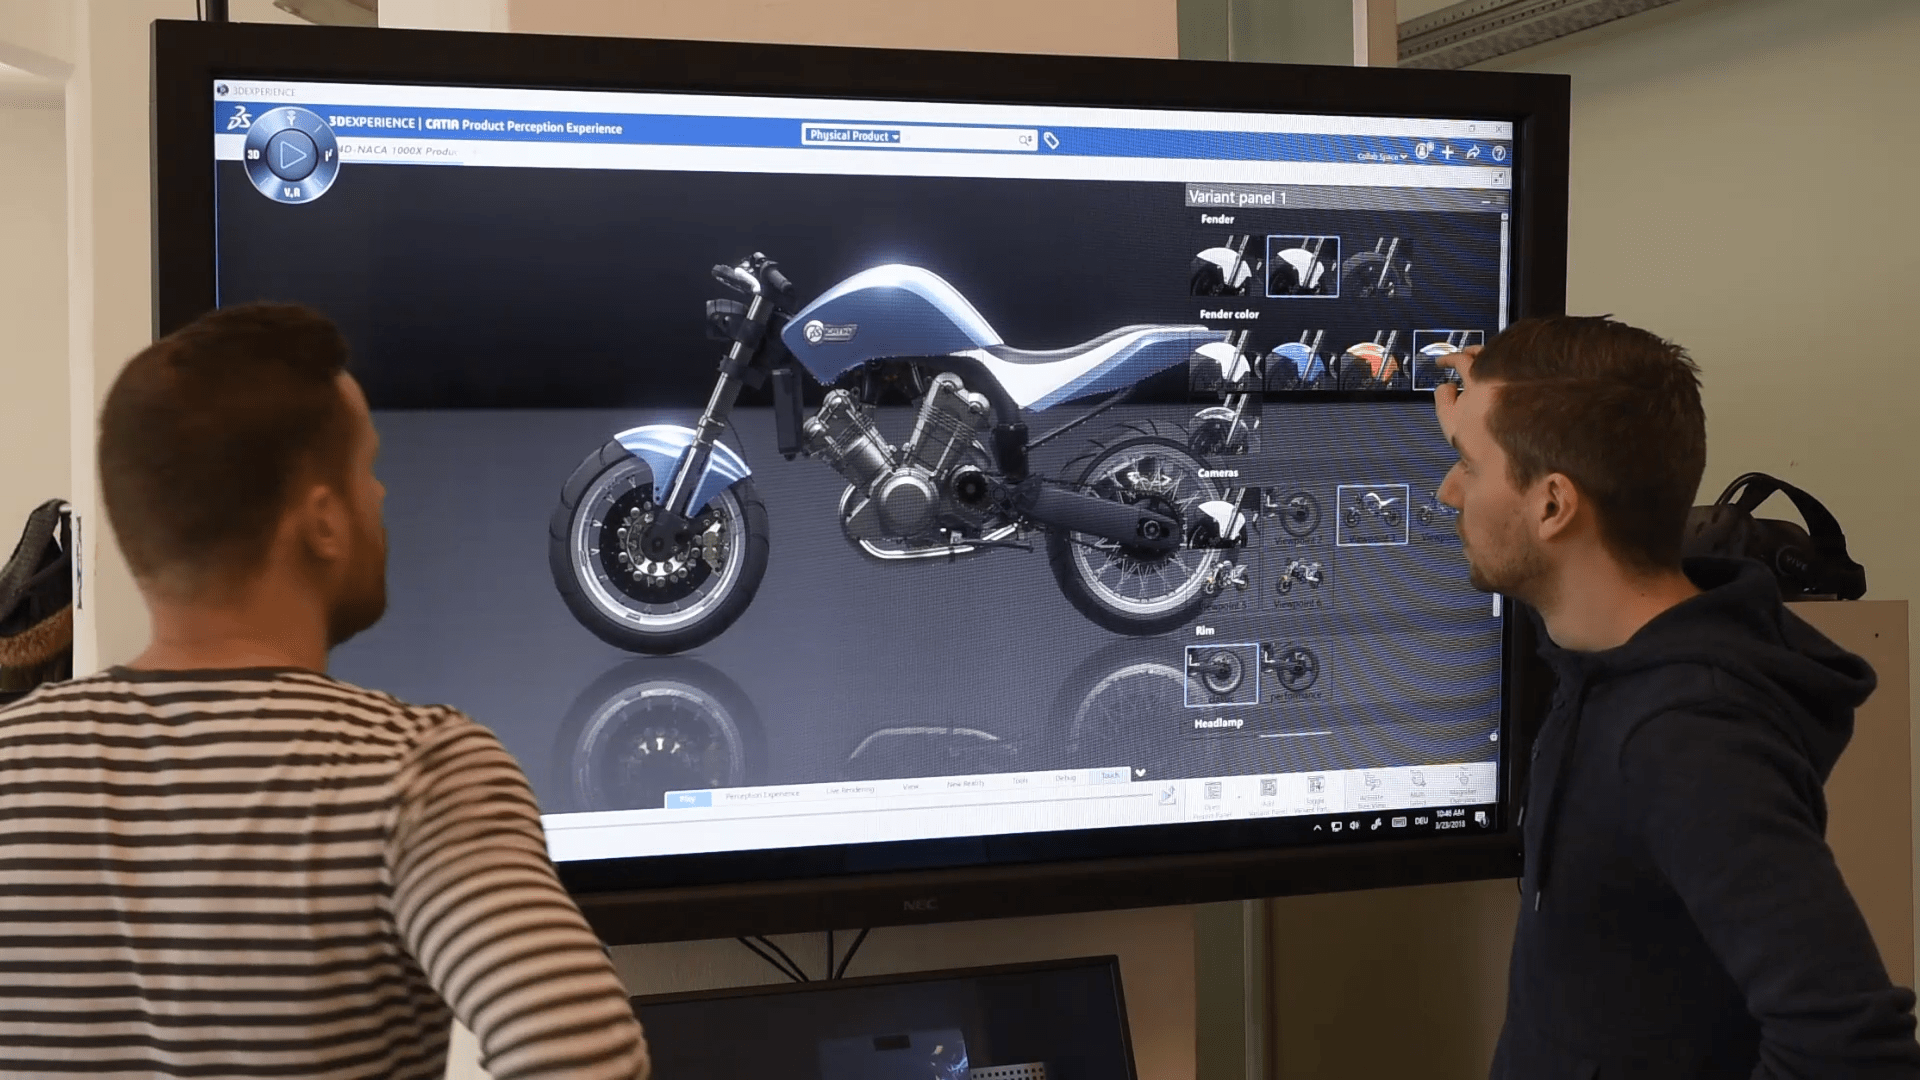Open the Touch tab

pos(1111,776)
